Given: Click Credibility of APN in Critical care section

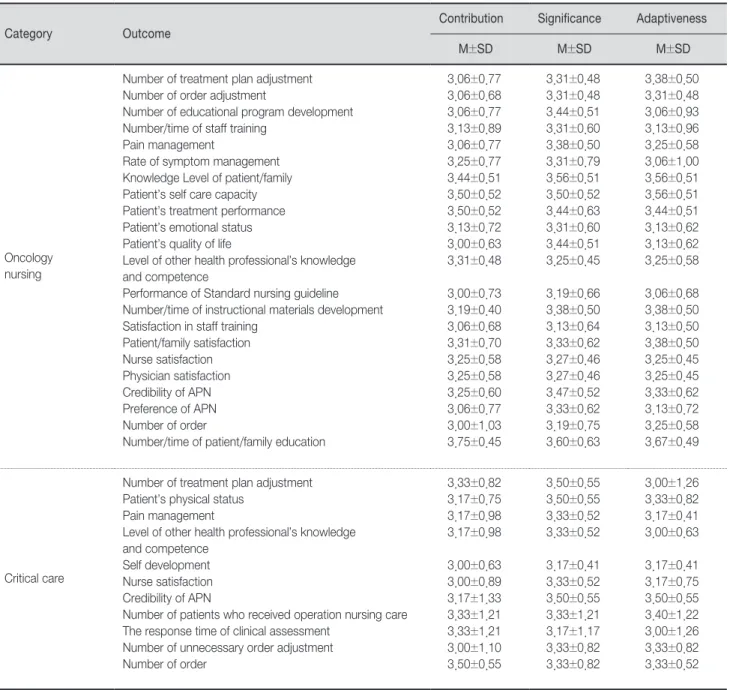Looking at the screenshot, I should pos(167,598).
